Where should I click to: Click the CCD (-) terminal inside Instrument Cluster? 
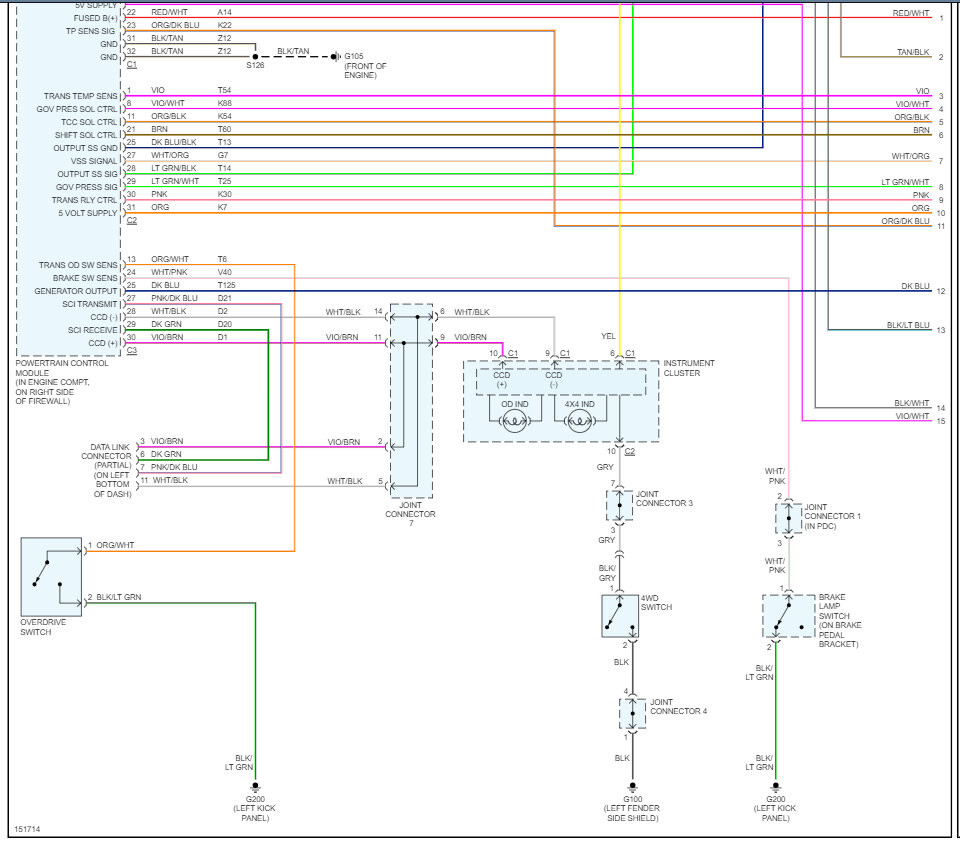553,379
